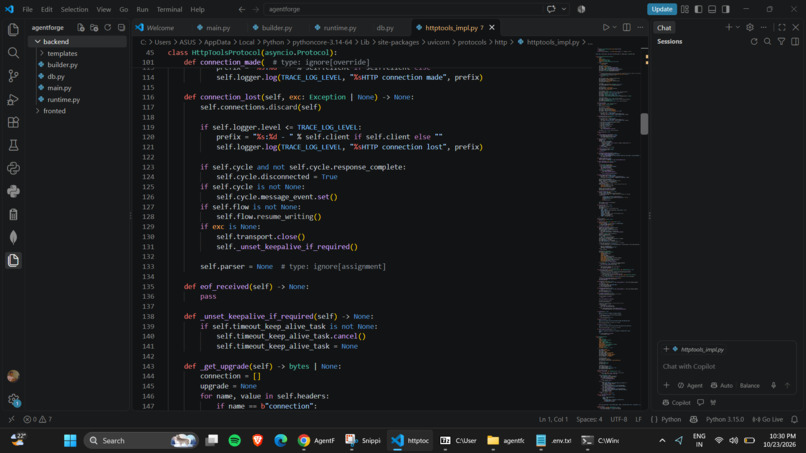Viewport: 806px width, 453px height.
Task: Open main.py in explorer
Action: [59, 88]
